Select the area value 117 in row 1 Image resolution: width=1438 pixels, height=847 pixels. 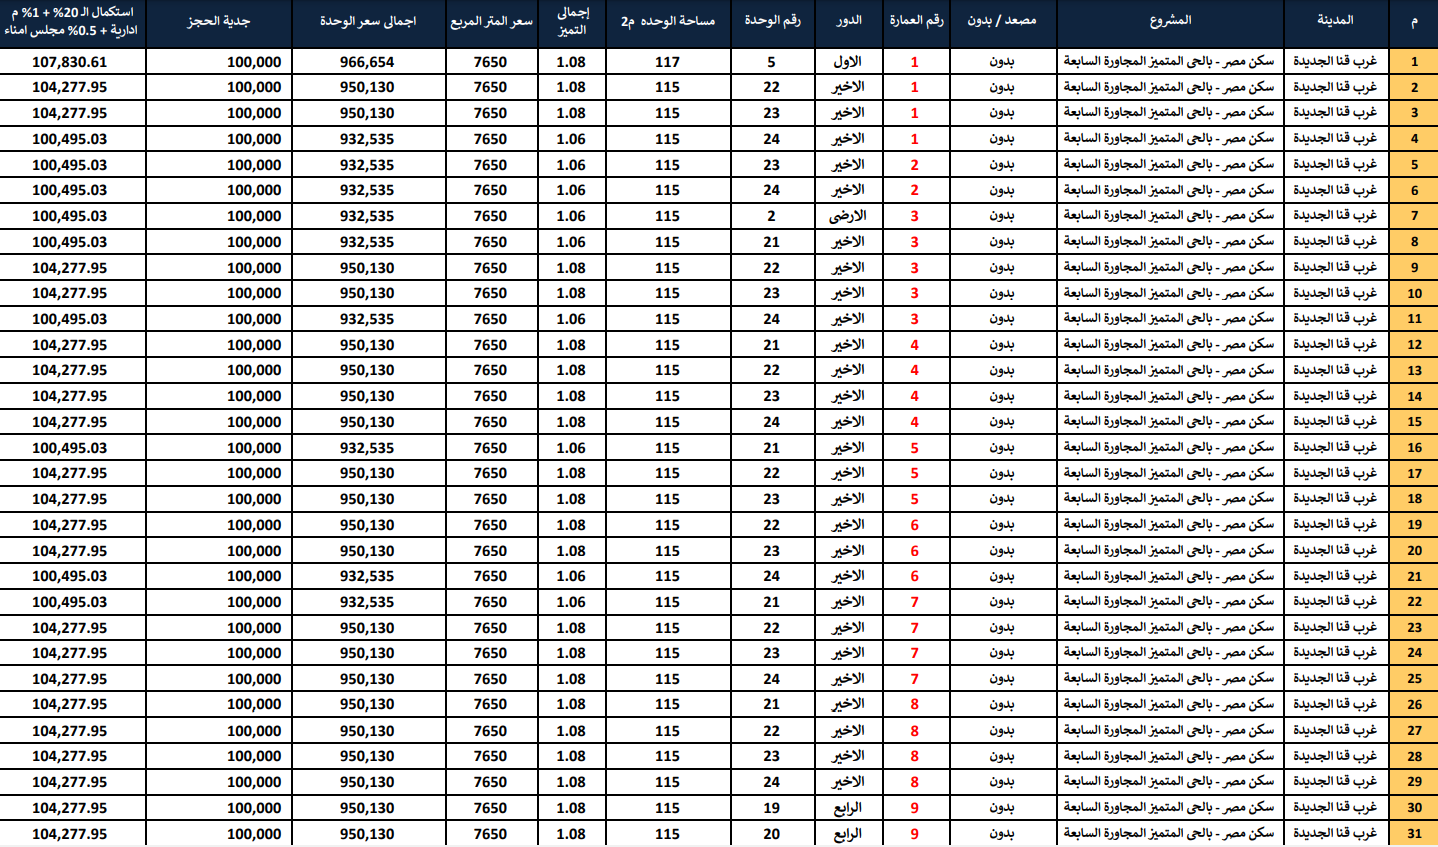pyautogui.click(x=668, y=62)
